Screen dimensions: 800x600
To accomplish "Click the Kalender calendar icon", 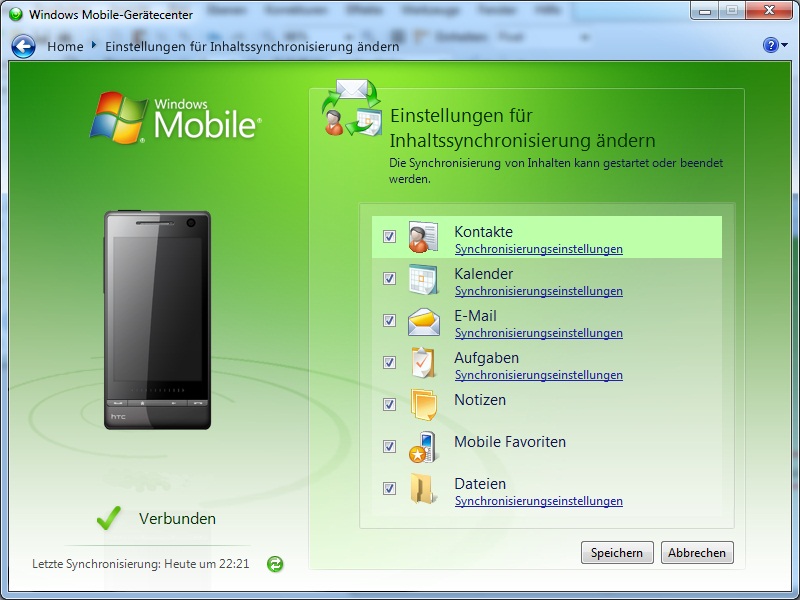I will (x=423, y=280).
